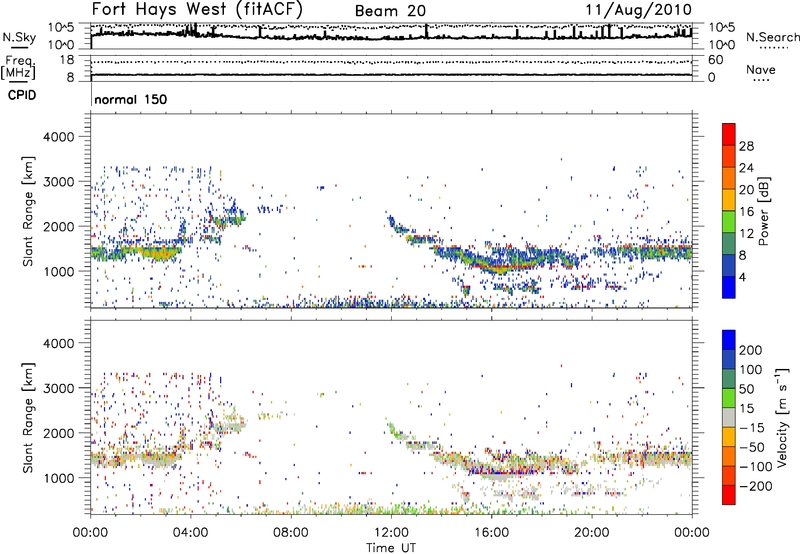Screen dimensions: 800x554
Task: Click red top segment of Power color bar
Action: [x=729, y=134]
